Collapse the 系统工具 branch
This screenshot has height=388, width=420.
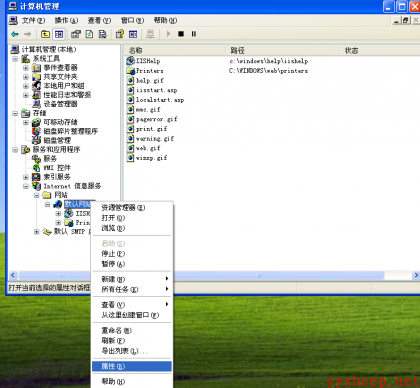tap(15, 59)
